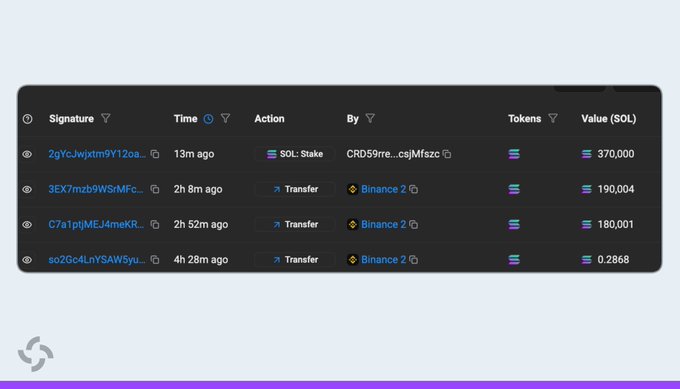
Task: Click the Signature column header
Action: point(71,118)
